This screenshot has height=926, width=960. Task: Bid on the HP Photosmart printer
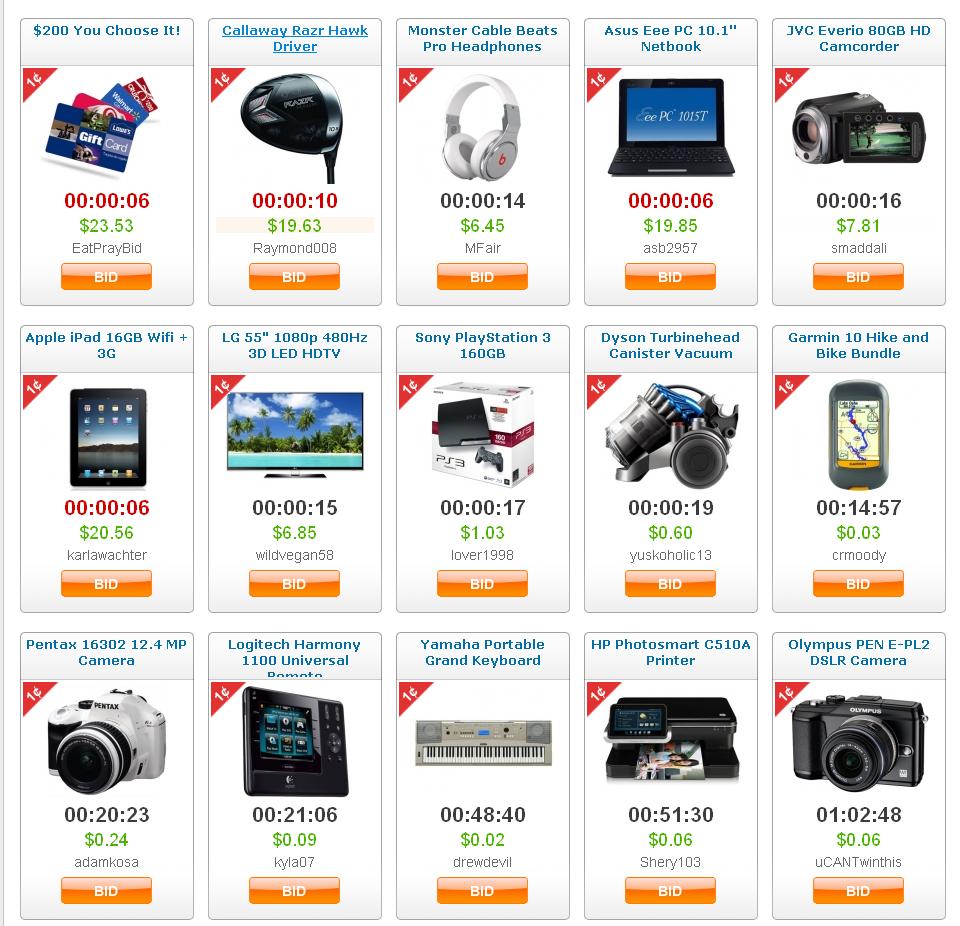click(x=670, y=890)
